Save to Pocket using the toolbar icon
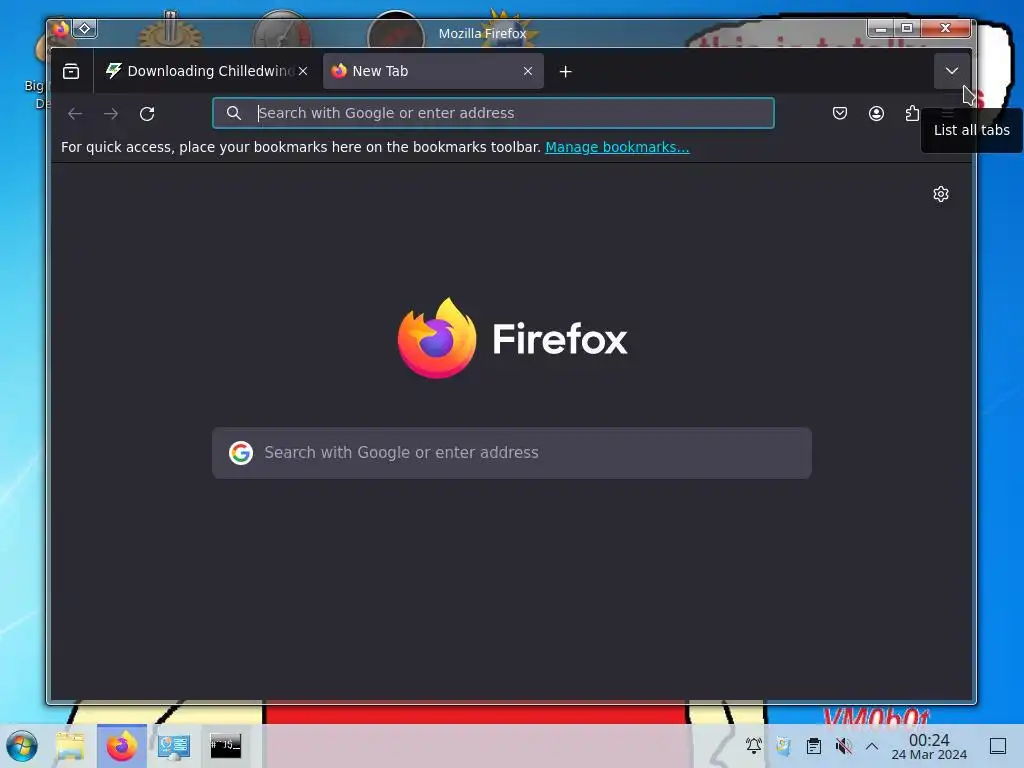The height and width of the screenshot is (768, 1024). (x=840, y=114)
